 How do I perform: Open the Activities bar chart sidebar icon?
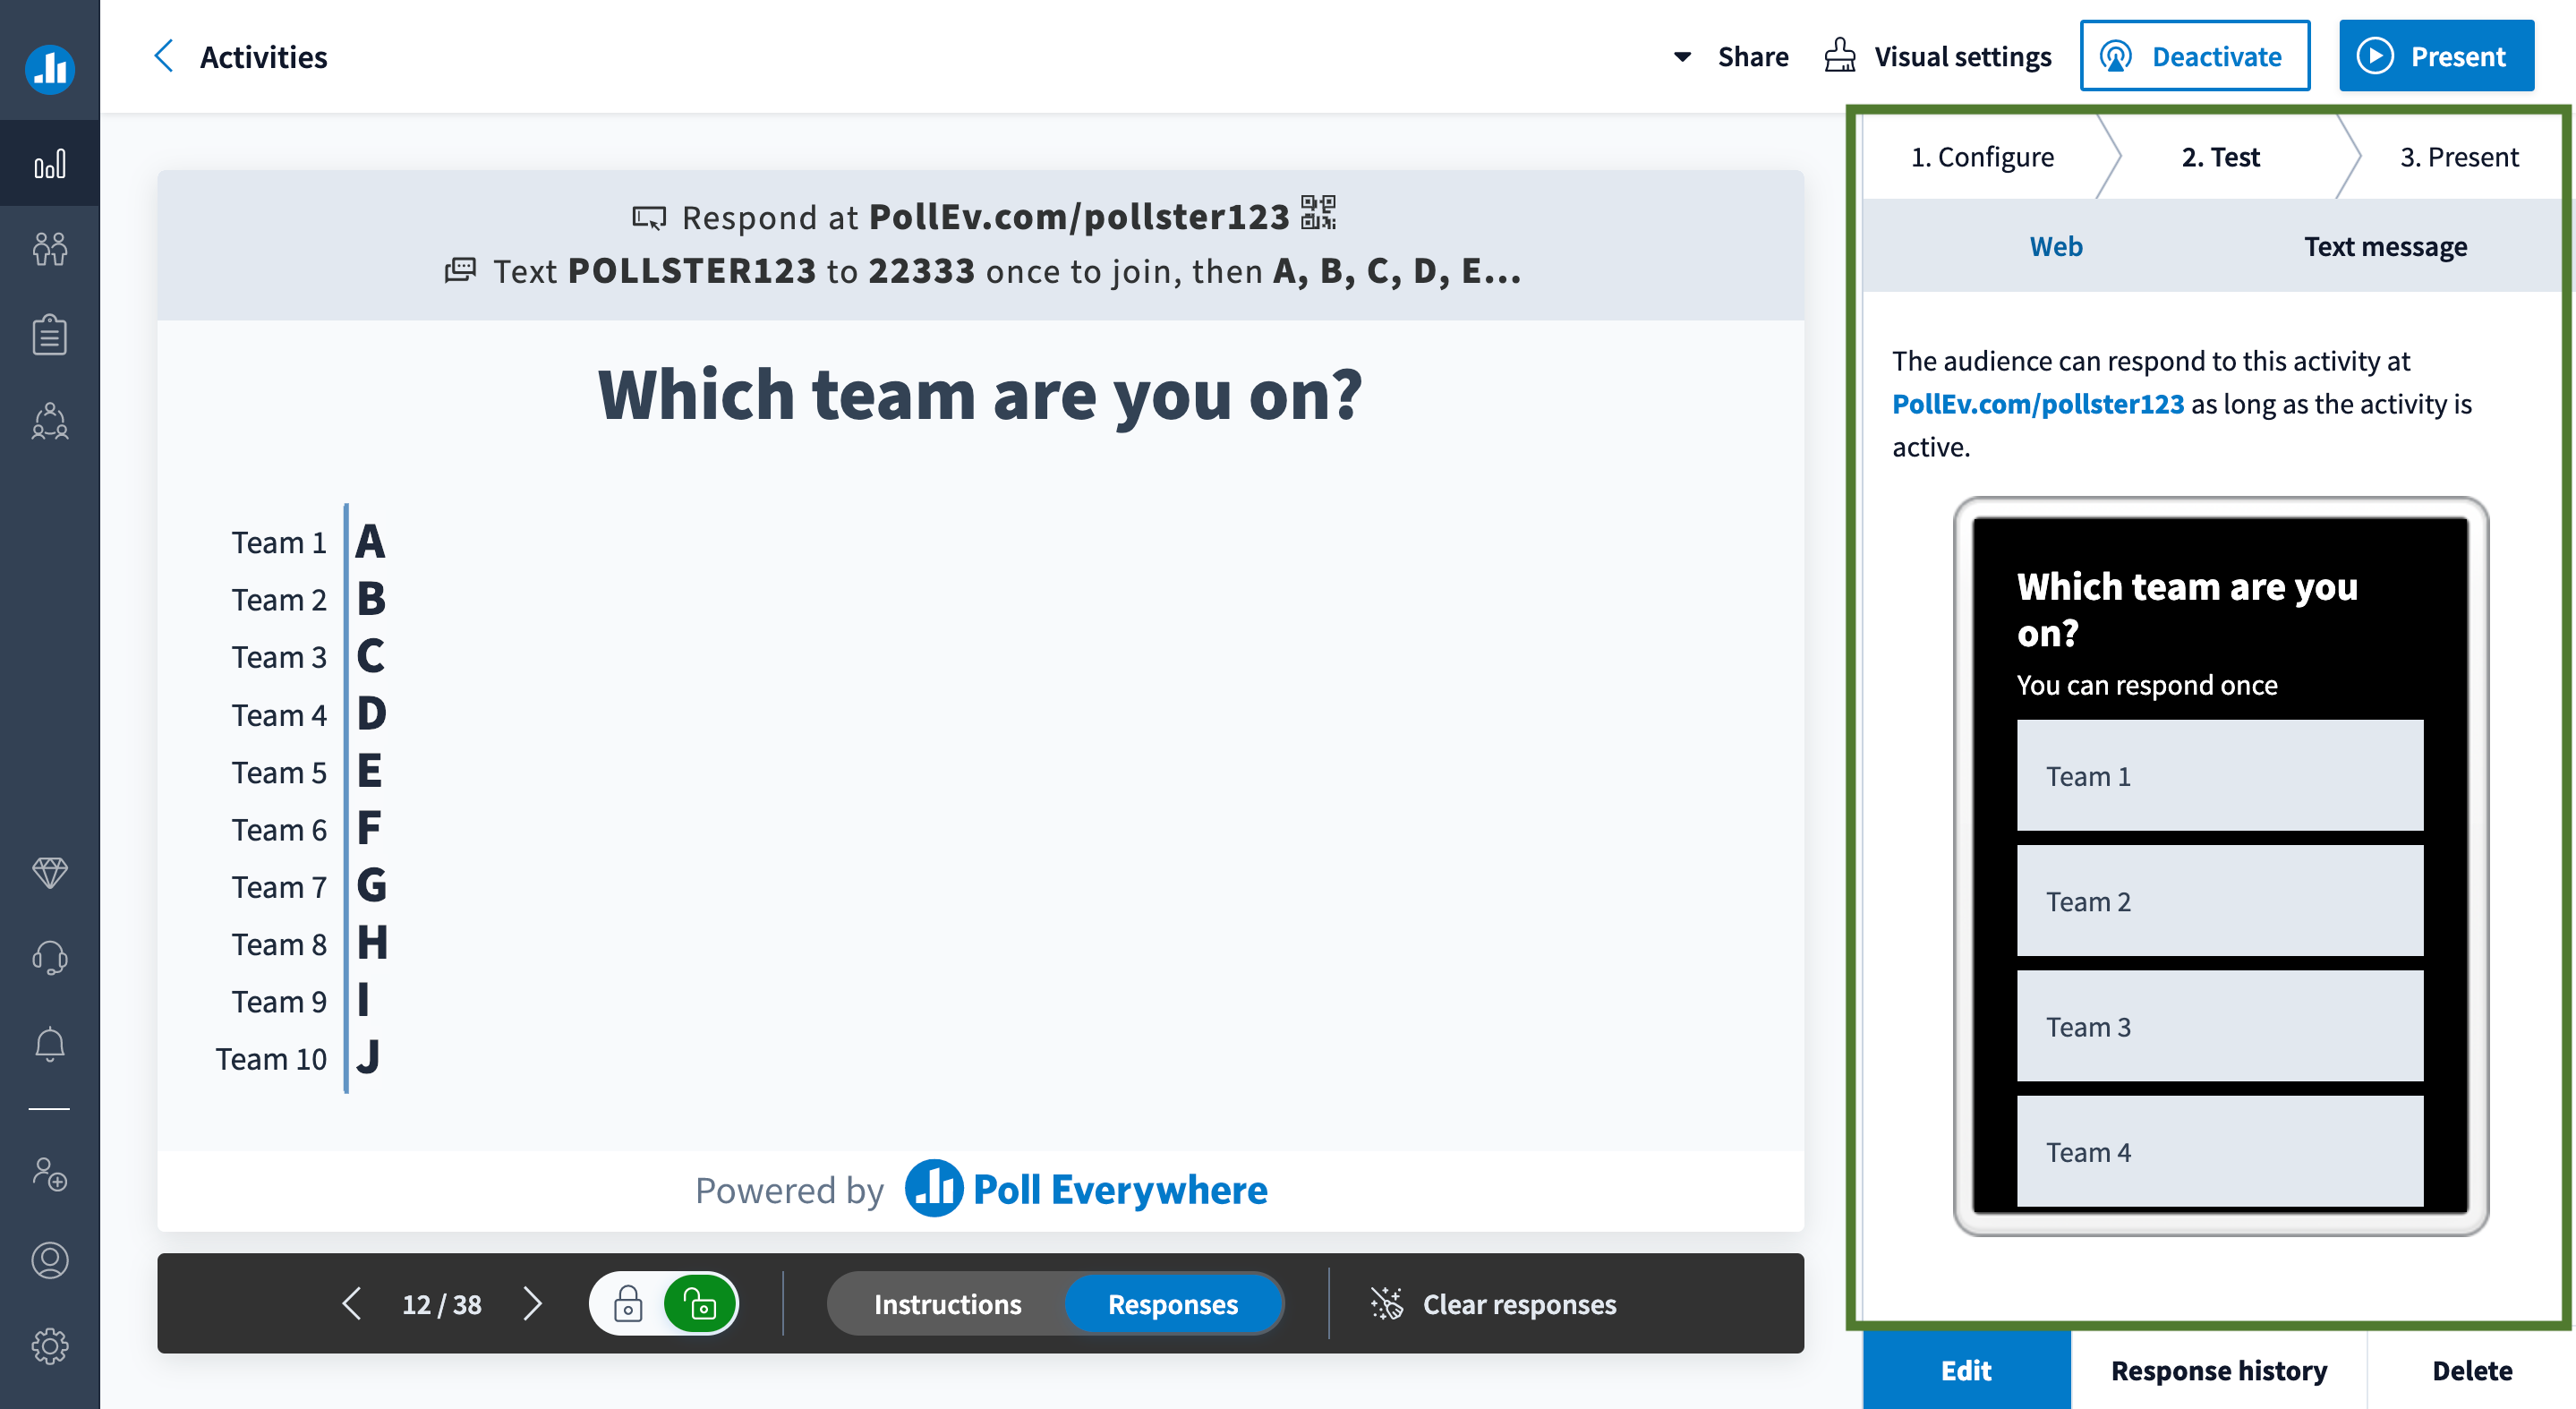coord(50,164)
